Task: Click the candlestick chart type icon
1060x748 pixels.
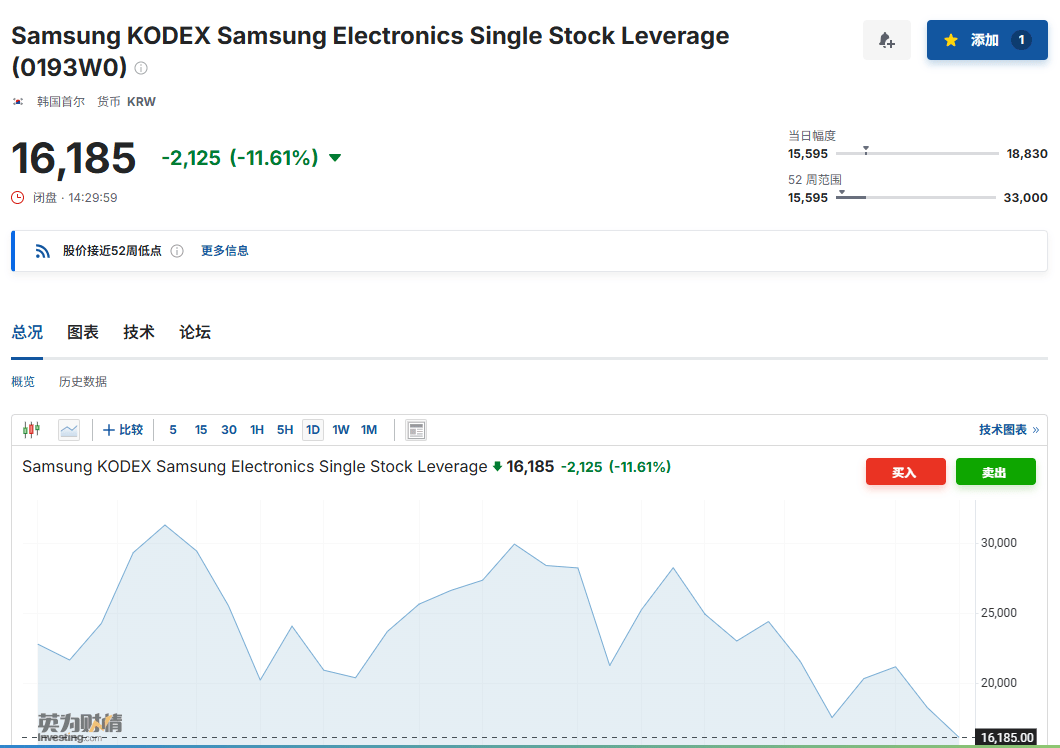Action: coord(31,429)
